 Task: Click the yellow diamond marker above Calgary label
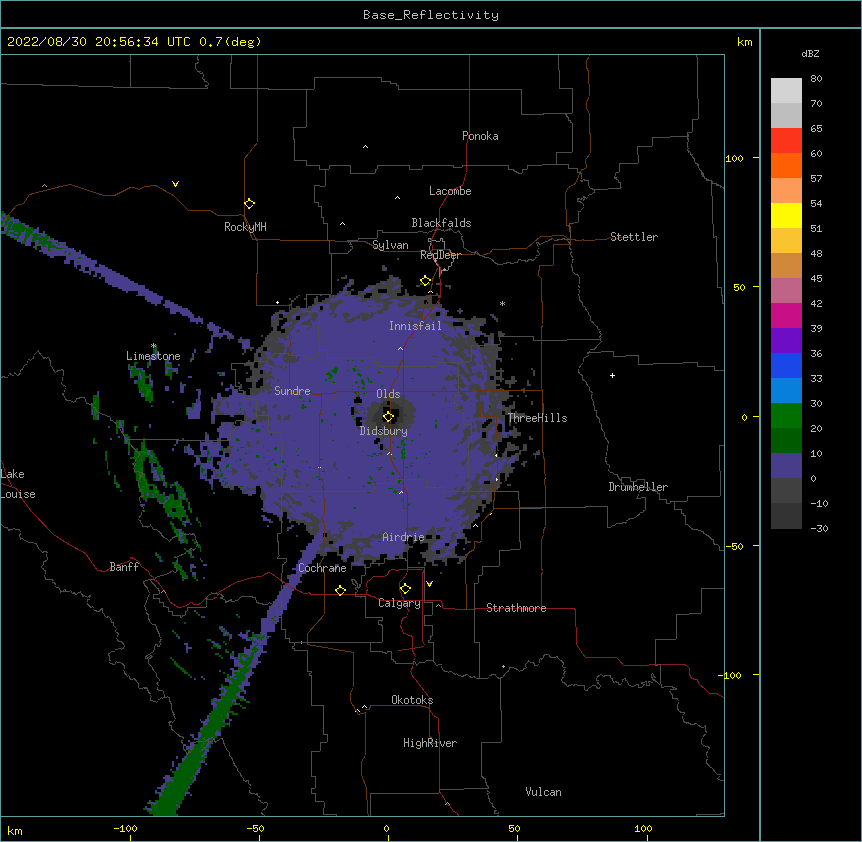(405, 589)
